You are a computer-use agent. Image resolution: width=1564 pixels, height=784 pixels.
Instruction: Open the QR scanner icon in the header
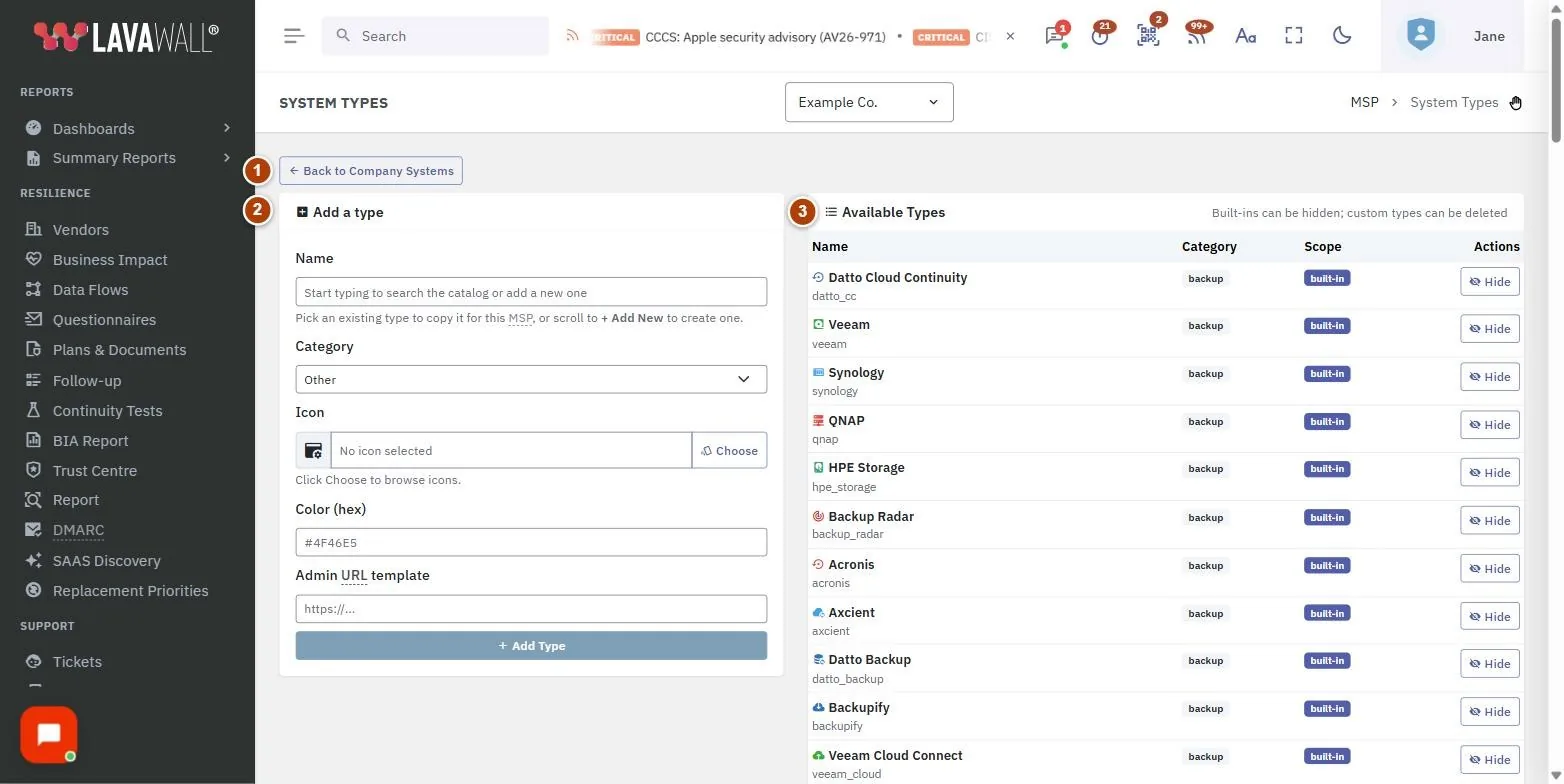click(x=1148, y=36)
